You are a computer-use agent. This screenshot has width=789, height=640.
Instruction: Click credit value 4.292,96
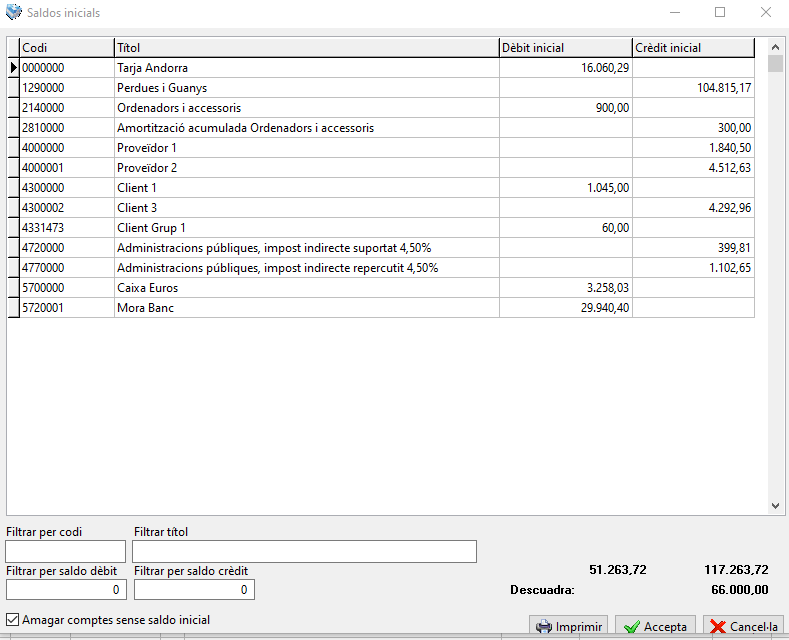(x=730, y=208)
